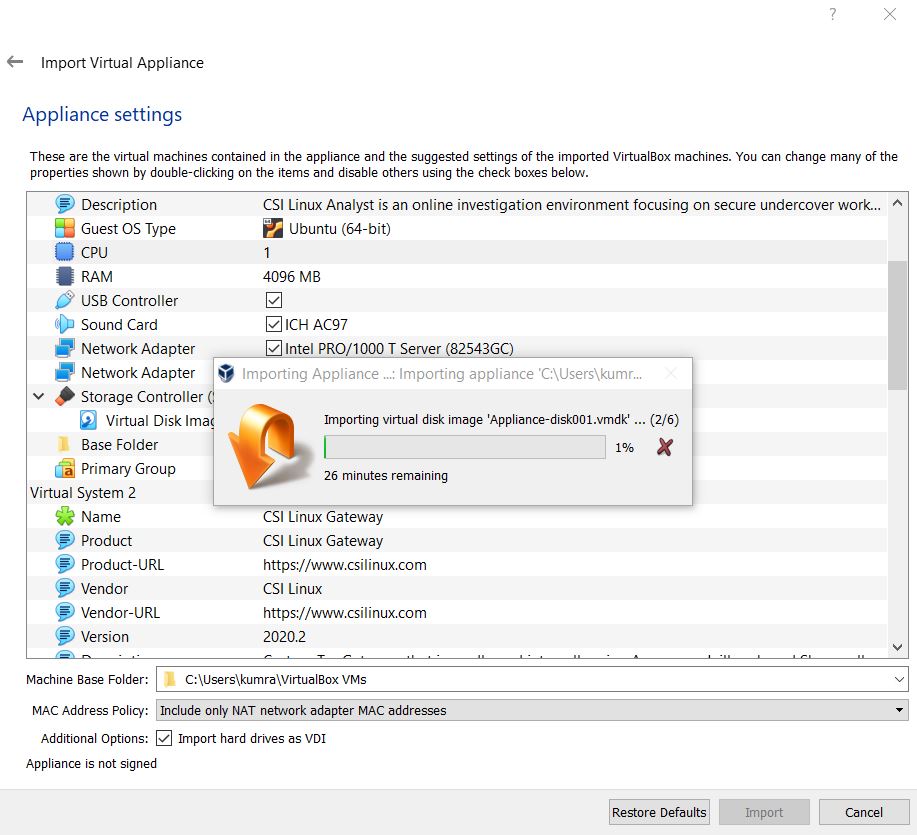Click the Name value CSI Linux Gateway
The height and width of the screenshot is (835, 917).
click(x=323, y=516)
